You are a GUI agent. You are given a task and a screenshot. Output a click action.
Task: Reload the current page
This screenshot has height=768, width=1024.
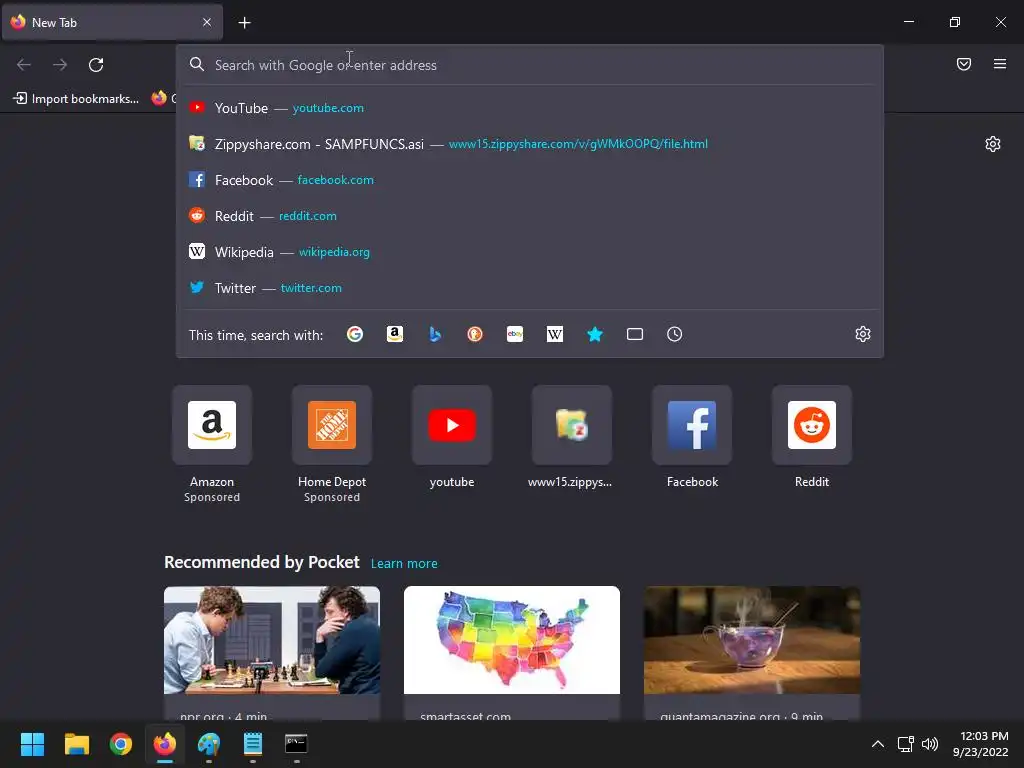coord(96,65)
